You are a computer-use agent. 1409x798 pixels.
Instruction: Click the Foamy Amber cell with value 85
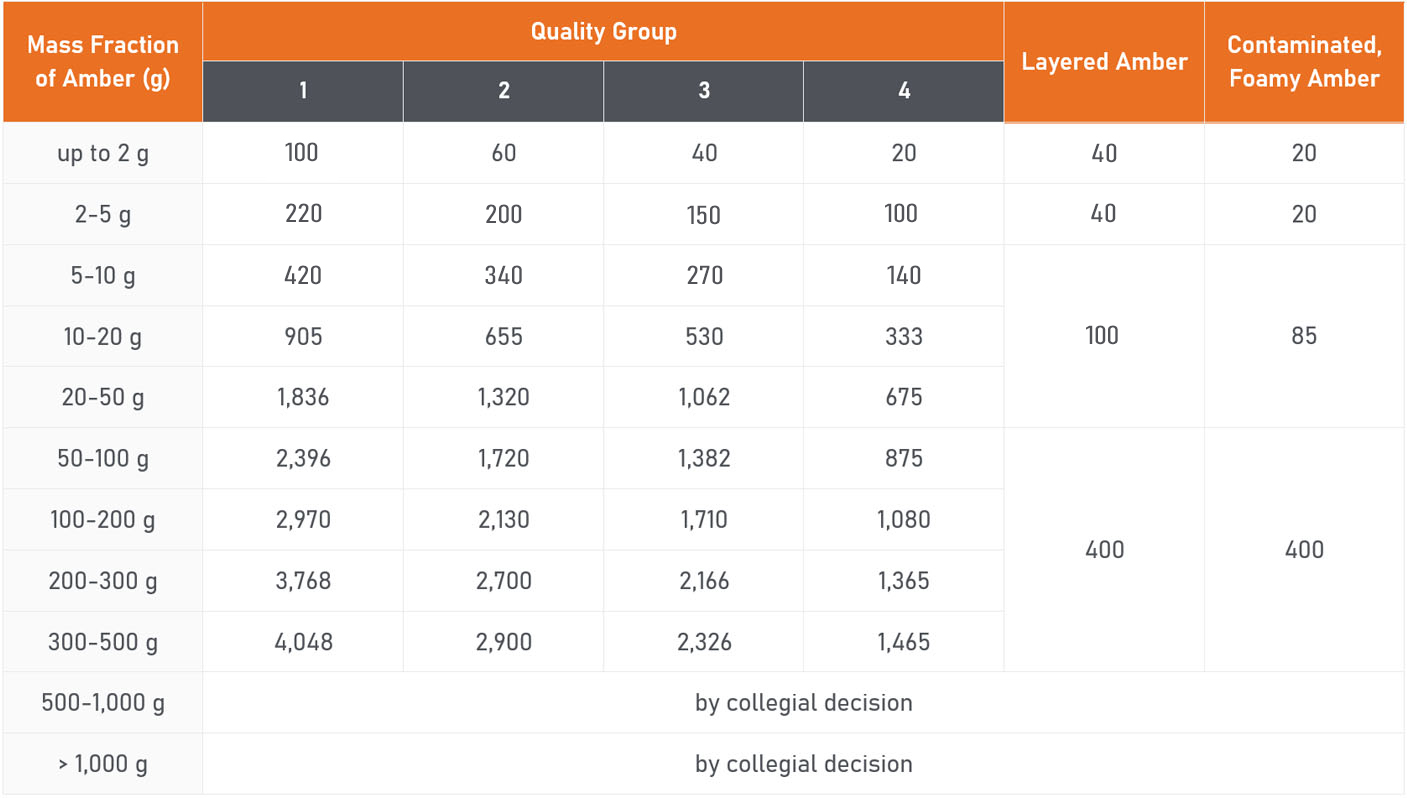(1304, 336)
